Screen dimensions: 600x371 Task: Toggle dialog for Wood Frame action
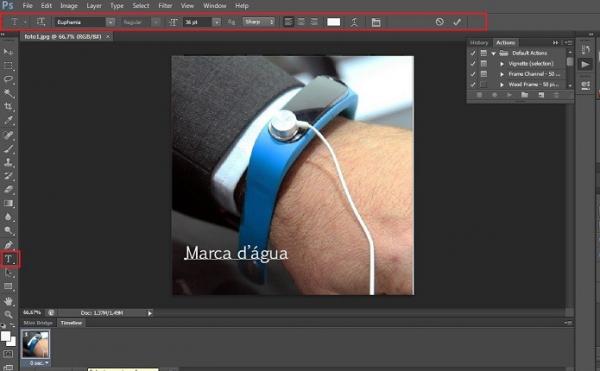[x=484, y=85]
